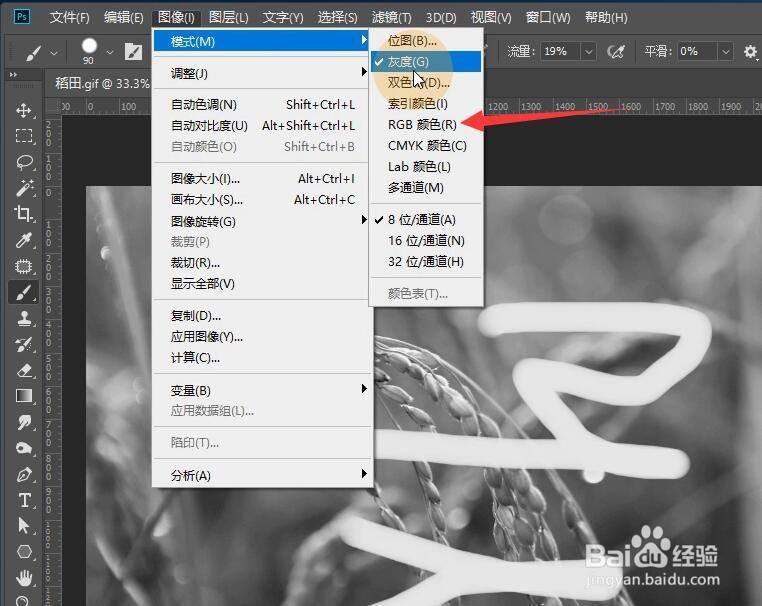Image resolution: width=762 pixels, height=606 pixels.
Task: Switch to RGB 颜色(R) mode
Action: 426,125
